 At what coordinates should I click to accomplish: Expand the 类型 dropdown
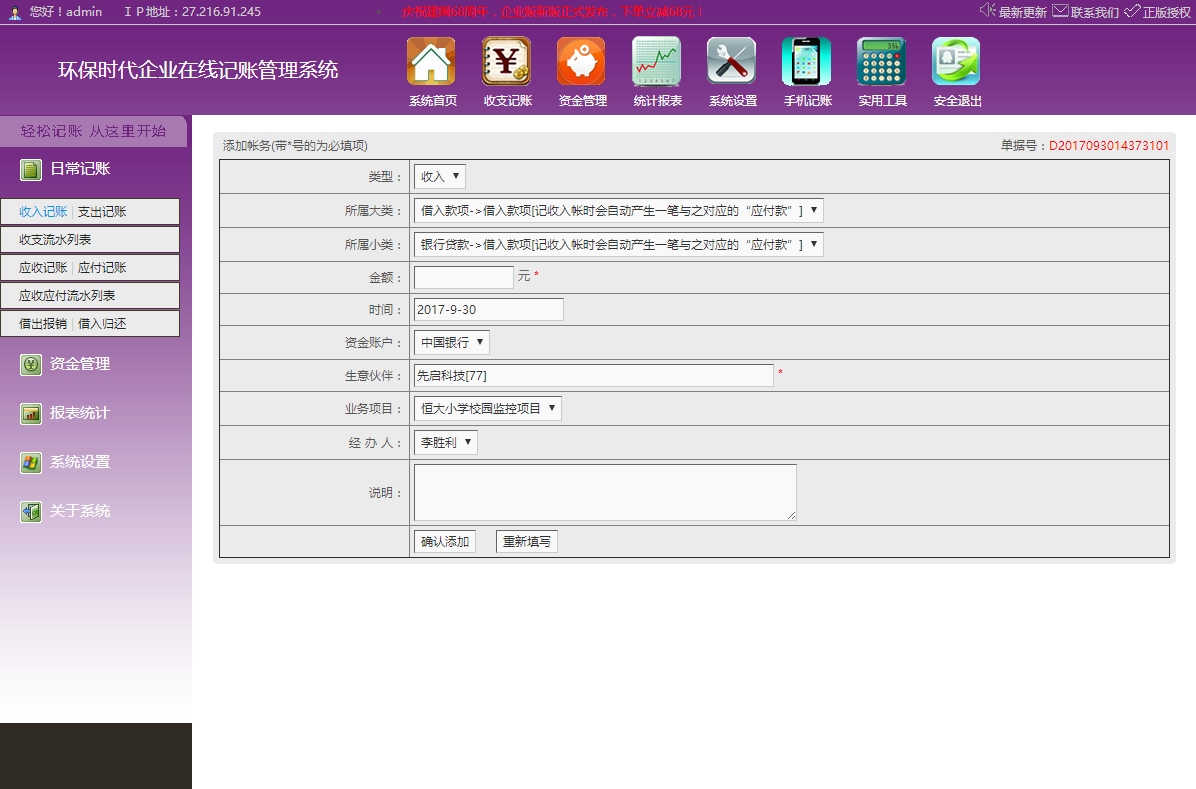coord(440,177)
